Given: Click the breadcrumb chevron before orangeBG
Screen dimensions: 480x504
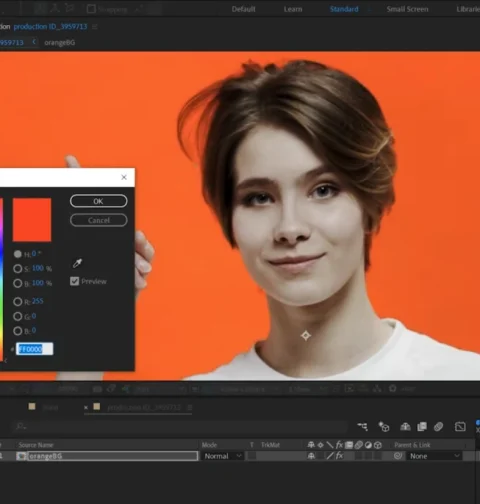Looking at the screenshot, I should pos(34,42).
